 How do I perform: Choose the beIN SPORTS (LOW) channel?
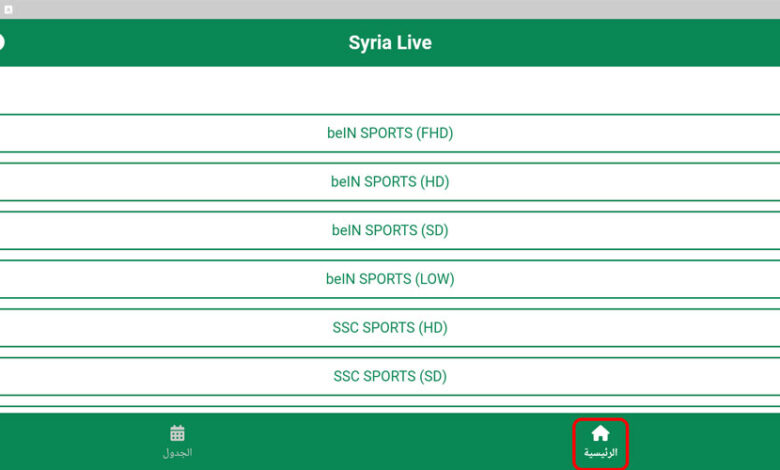click(390, 279)
